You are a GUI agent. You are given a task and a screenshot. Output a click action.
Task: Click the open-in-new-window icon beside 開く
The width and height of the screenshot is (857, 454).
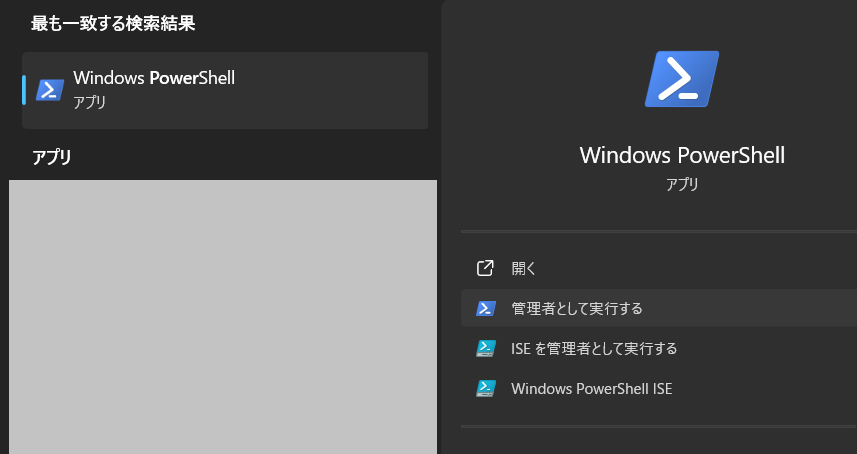(486, 268)
